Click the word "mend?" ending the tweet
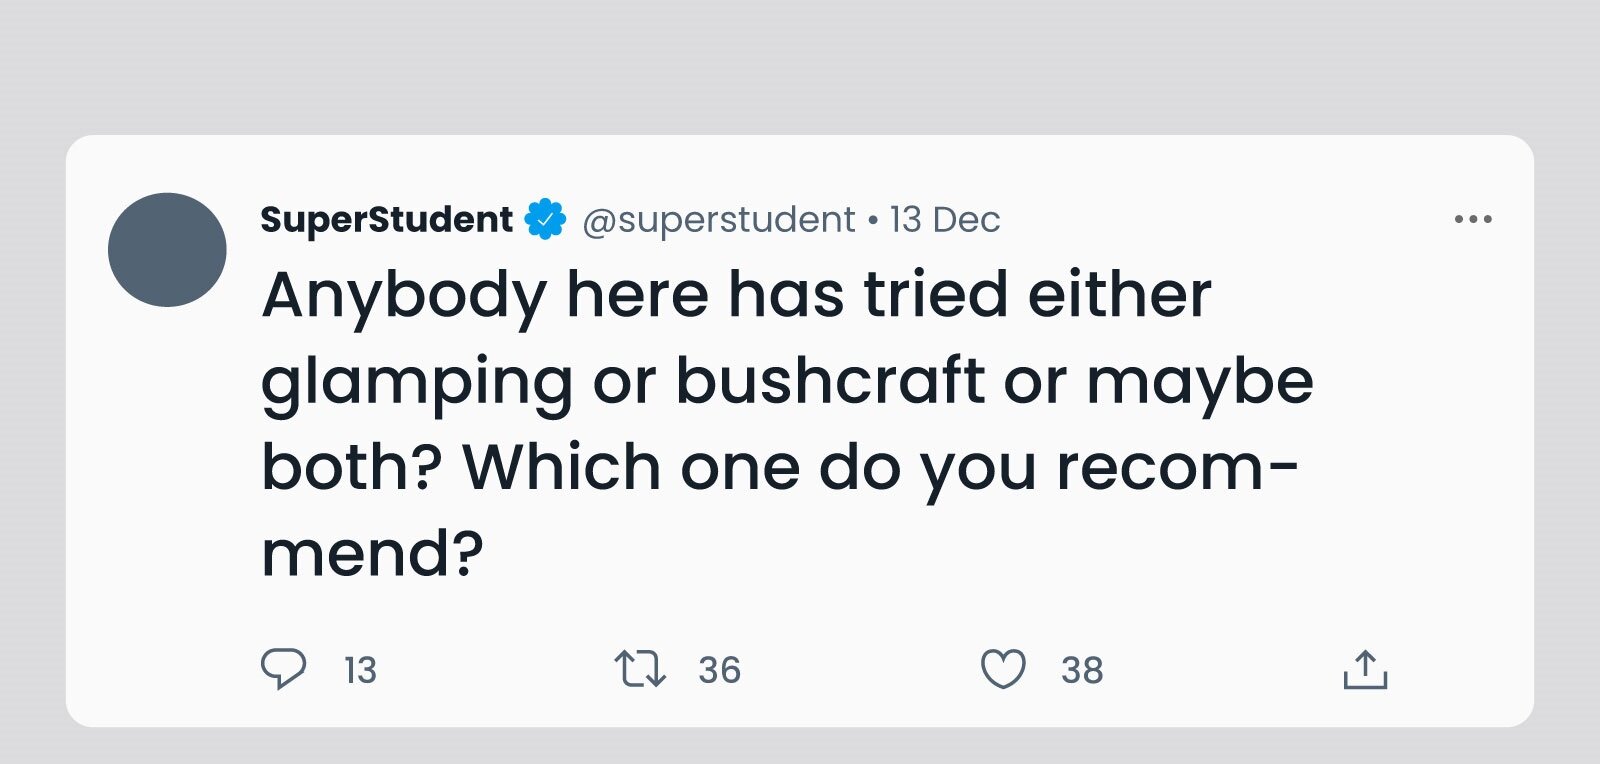 pyautogui.click(x=372, y=554)
